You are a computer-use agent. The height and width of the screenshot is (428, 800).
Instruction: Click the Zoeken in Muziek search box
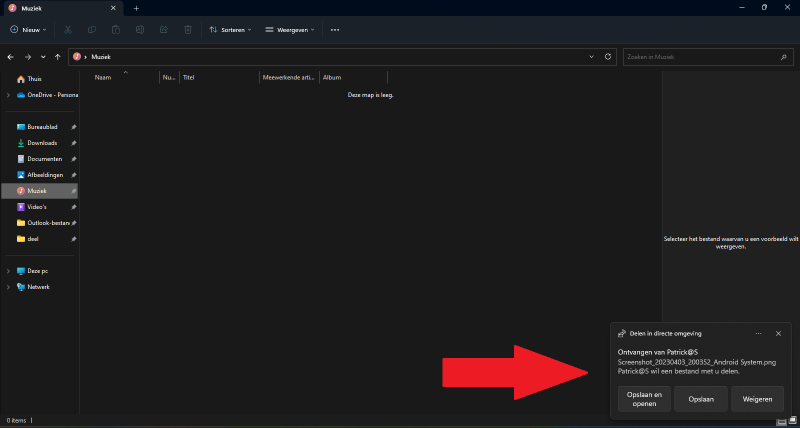(x=703, y=57)
